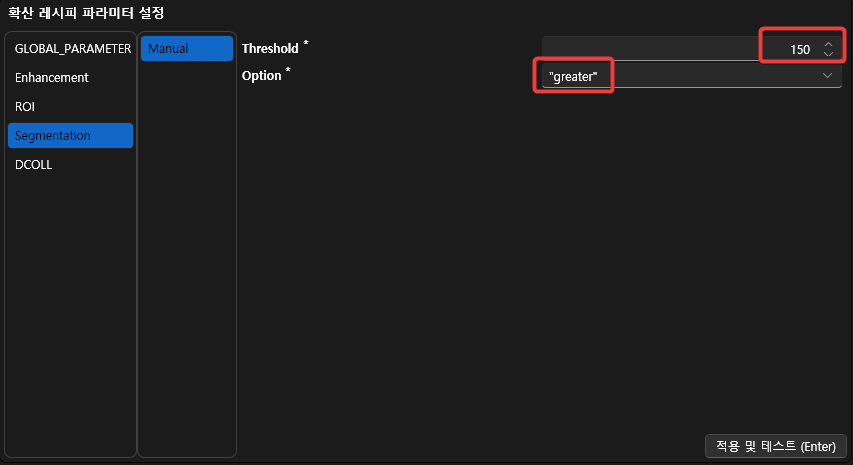Open the Option combo box
853x465 pixels.
tap(690, 76)
